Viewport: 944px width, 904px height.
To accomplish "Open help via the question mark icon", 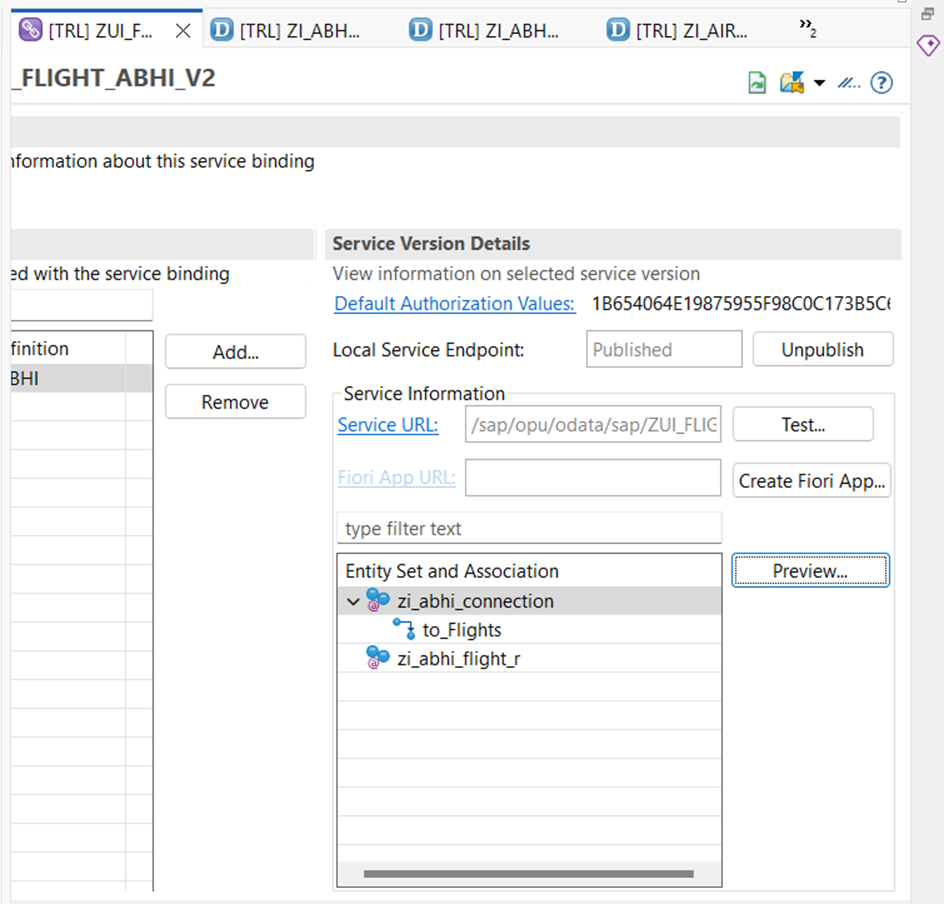I will (x=881, y=83).
